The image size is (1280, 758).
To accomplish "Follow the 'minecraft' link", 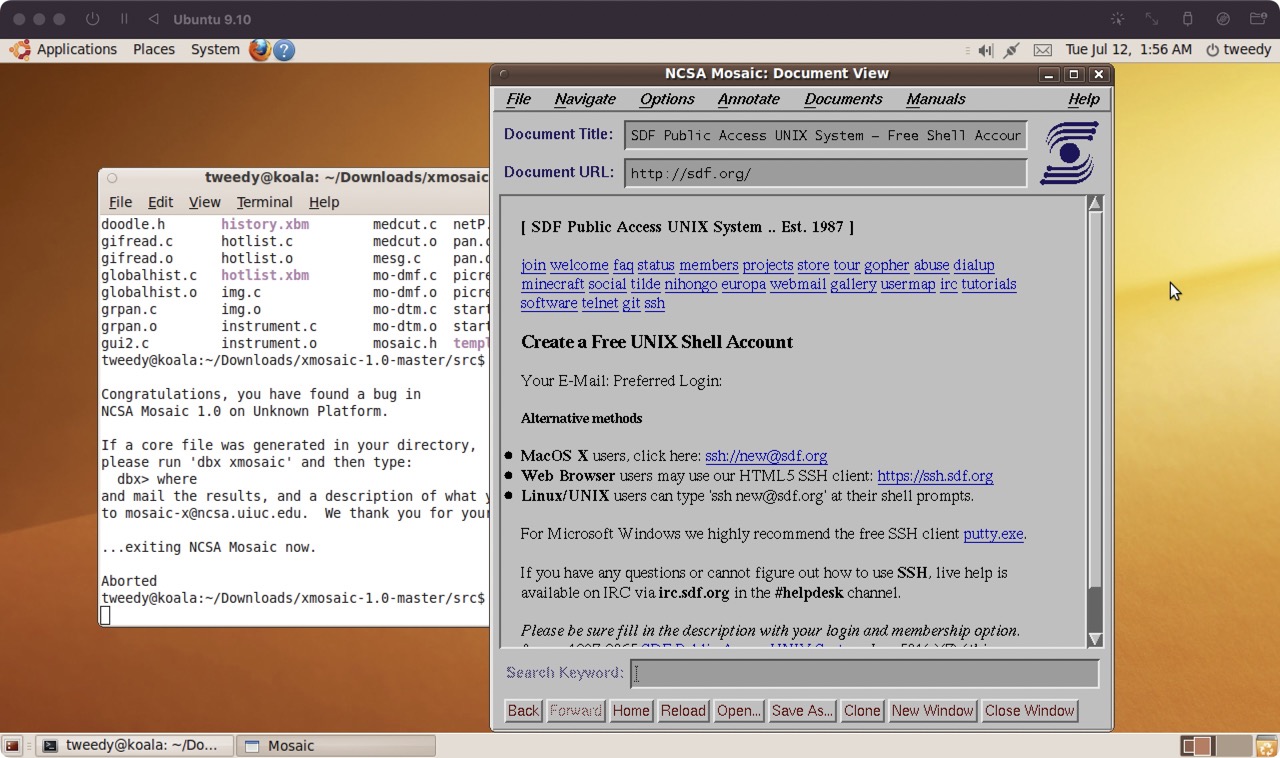I will pyautogui.click(x=552, y=284).
